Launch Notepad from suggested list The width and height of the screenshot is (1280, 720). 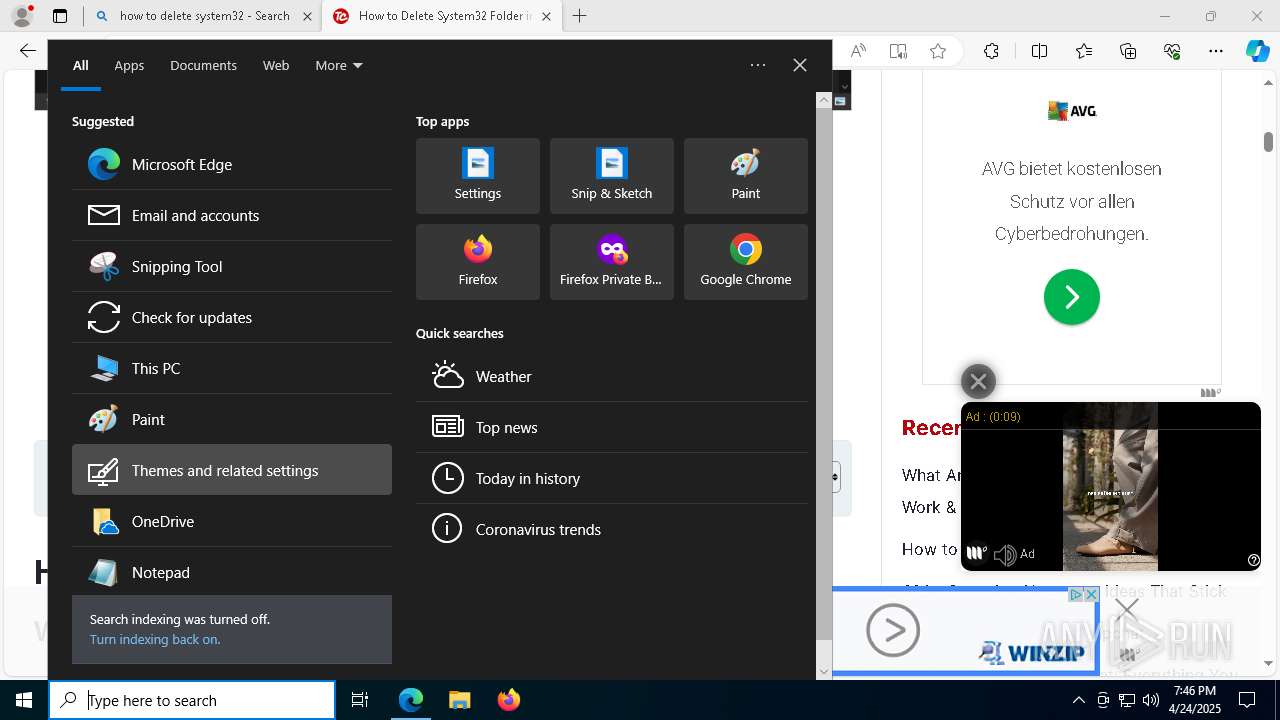point(232,572)
